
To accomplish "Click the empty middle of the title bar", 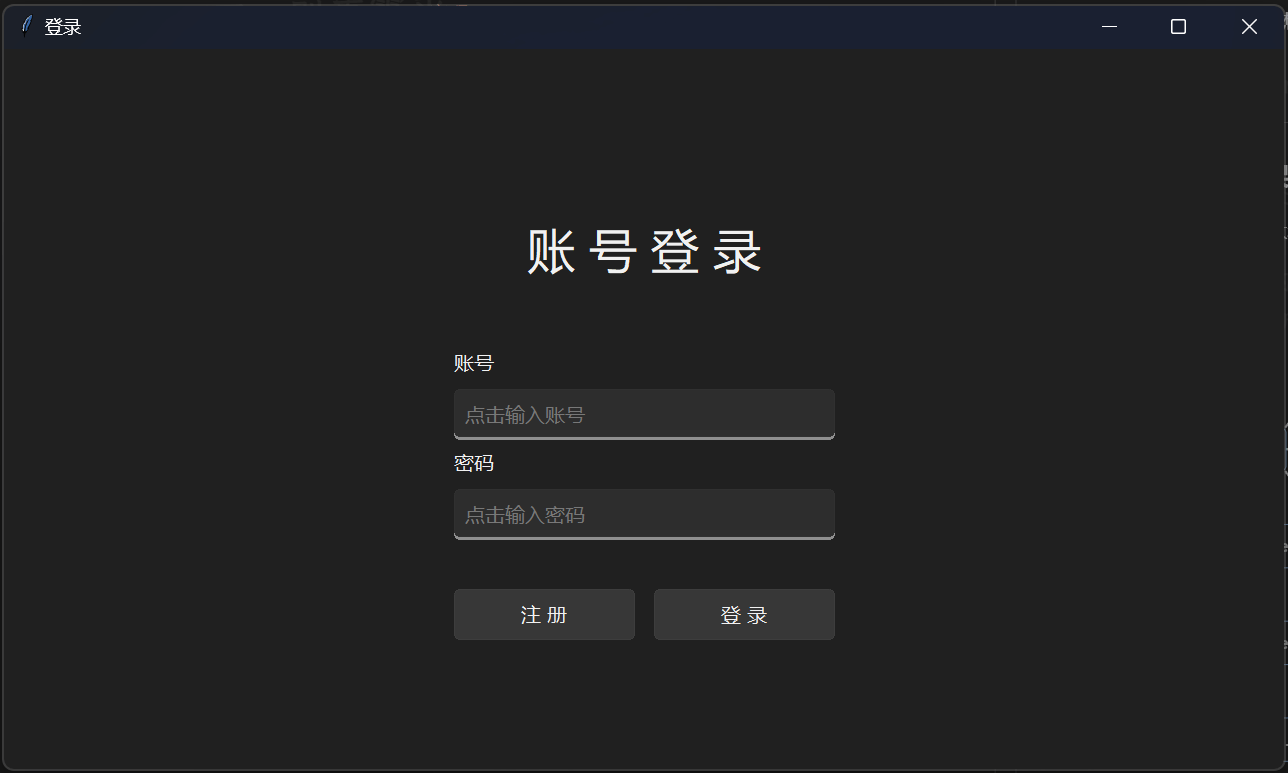I will 580,27.
